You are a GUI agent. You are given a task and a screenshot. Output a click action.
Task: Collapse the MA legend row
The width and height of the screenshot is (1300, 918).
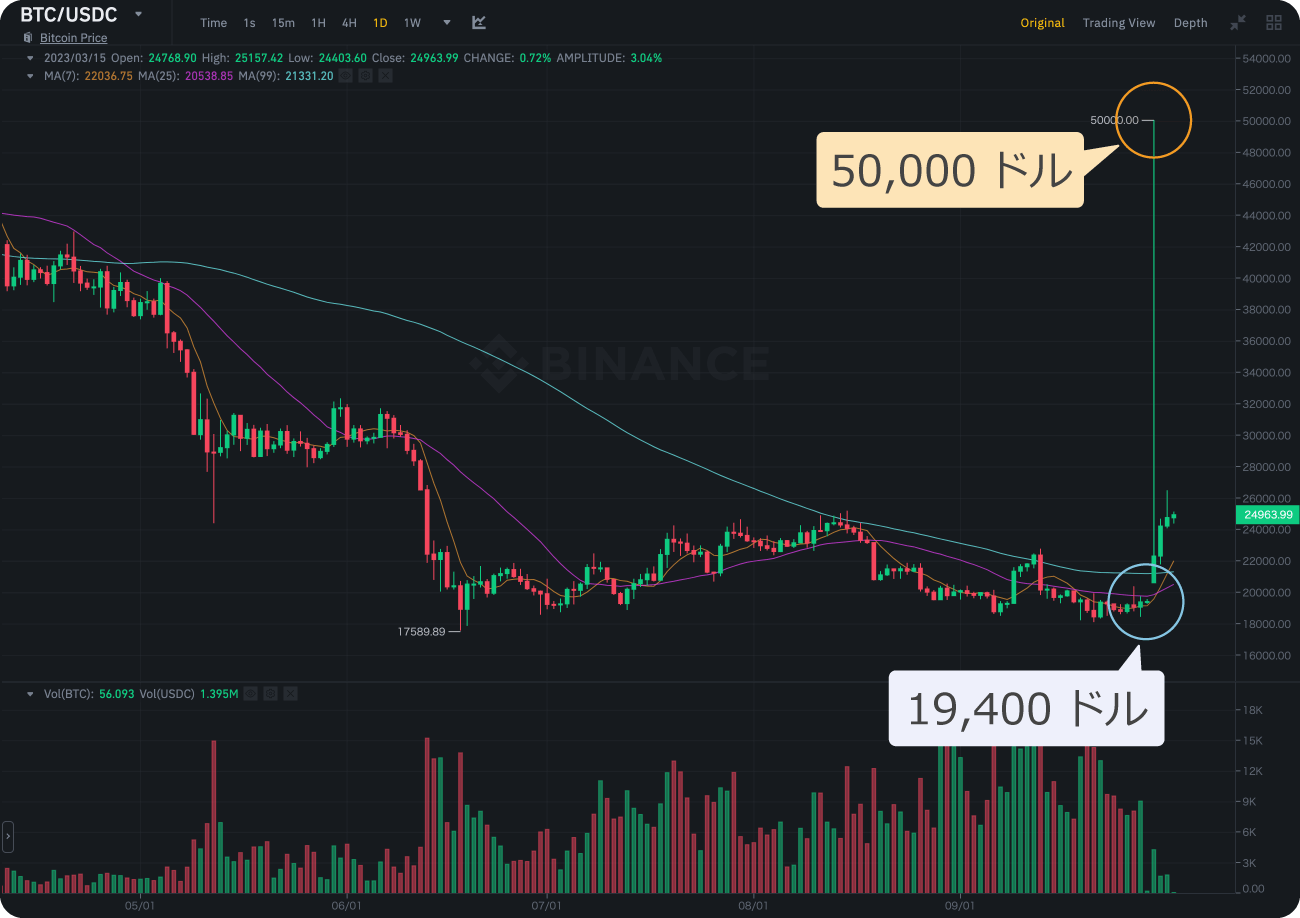30,75
